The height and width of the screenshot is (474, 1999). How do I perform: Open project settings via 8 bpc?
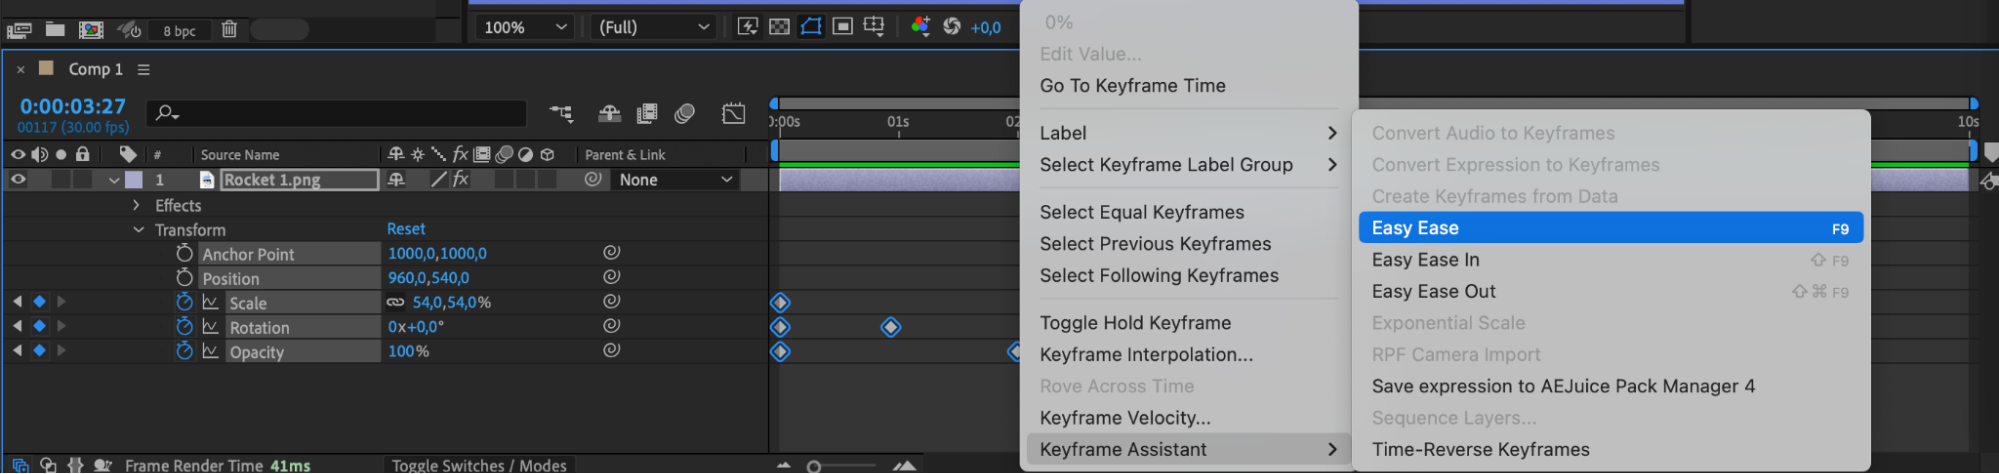[x=180, y=30]
